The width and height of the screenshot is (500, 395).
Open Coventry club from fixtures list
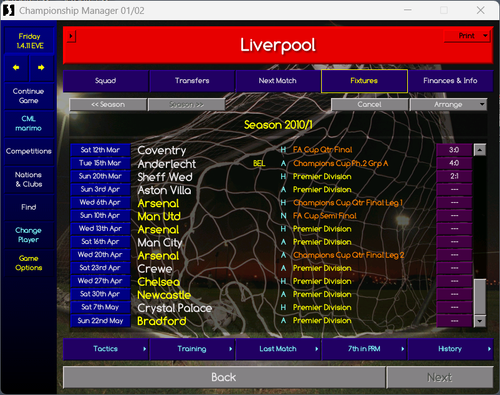pyautogui.click(x=162, y=150)
